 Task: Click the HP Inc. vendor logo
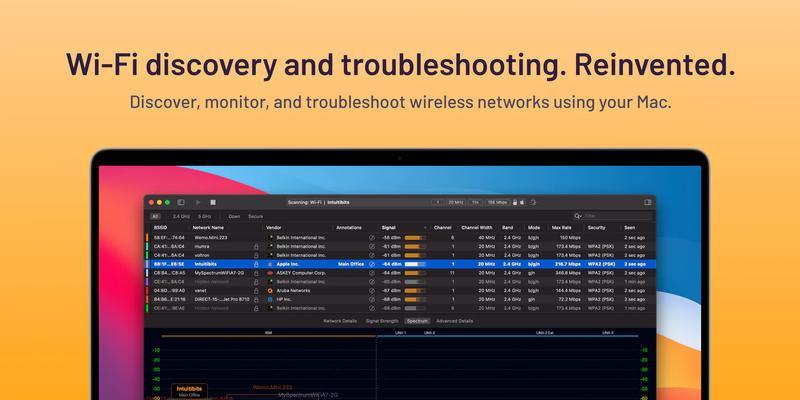click(270, 299)
